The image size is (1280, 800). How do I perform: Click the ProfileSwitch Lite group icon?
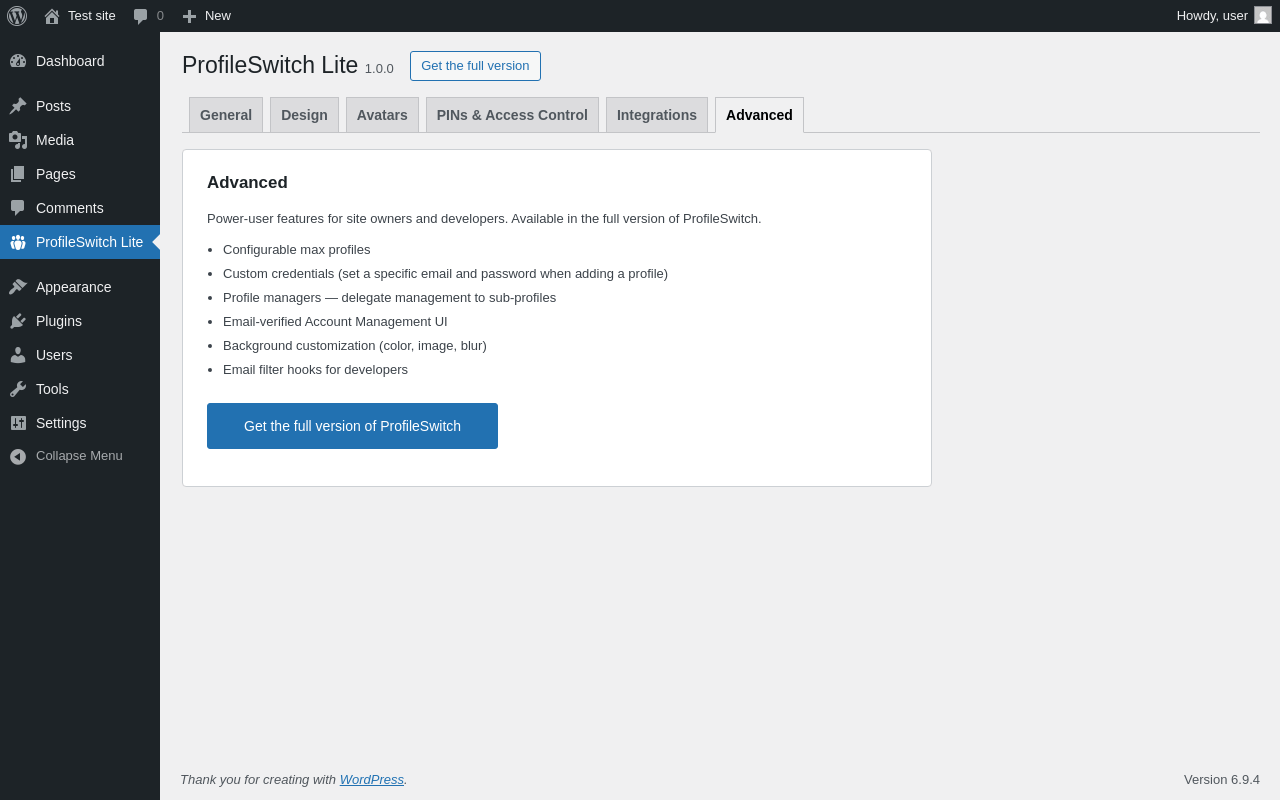[x=18, y=242]
